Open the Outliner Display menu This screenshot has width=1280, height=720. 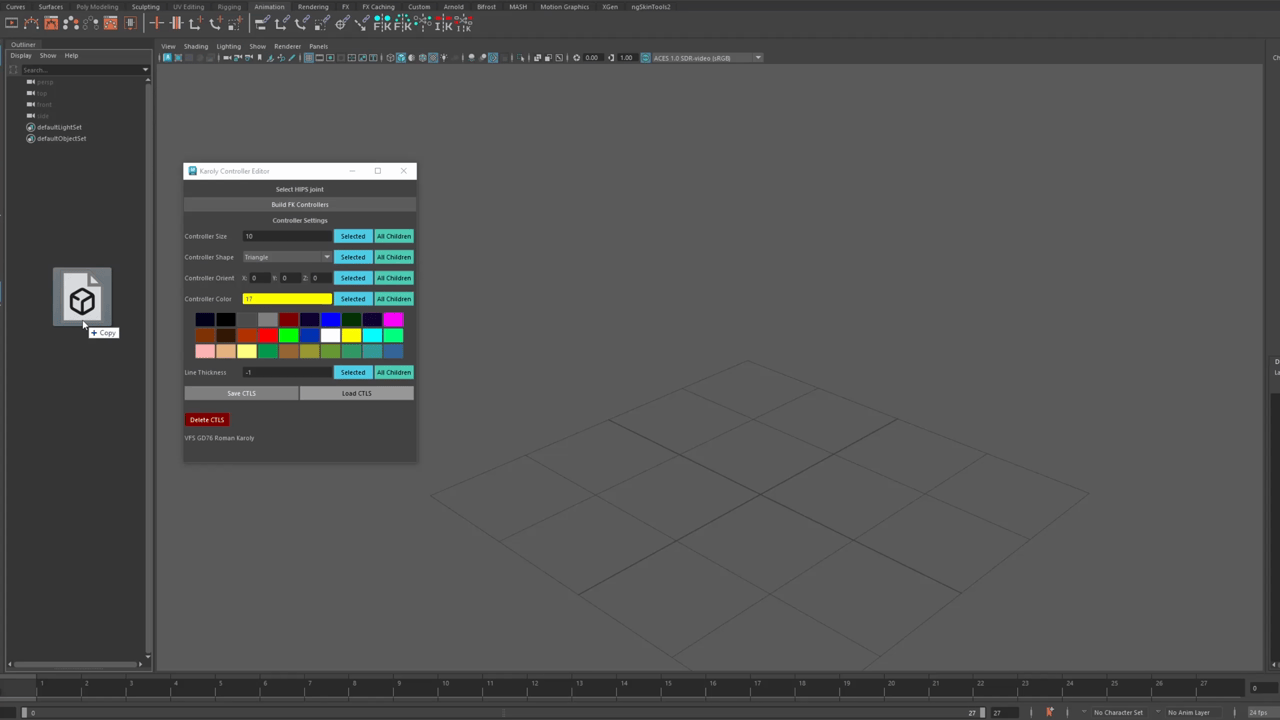(x=21, y=56)
